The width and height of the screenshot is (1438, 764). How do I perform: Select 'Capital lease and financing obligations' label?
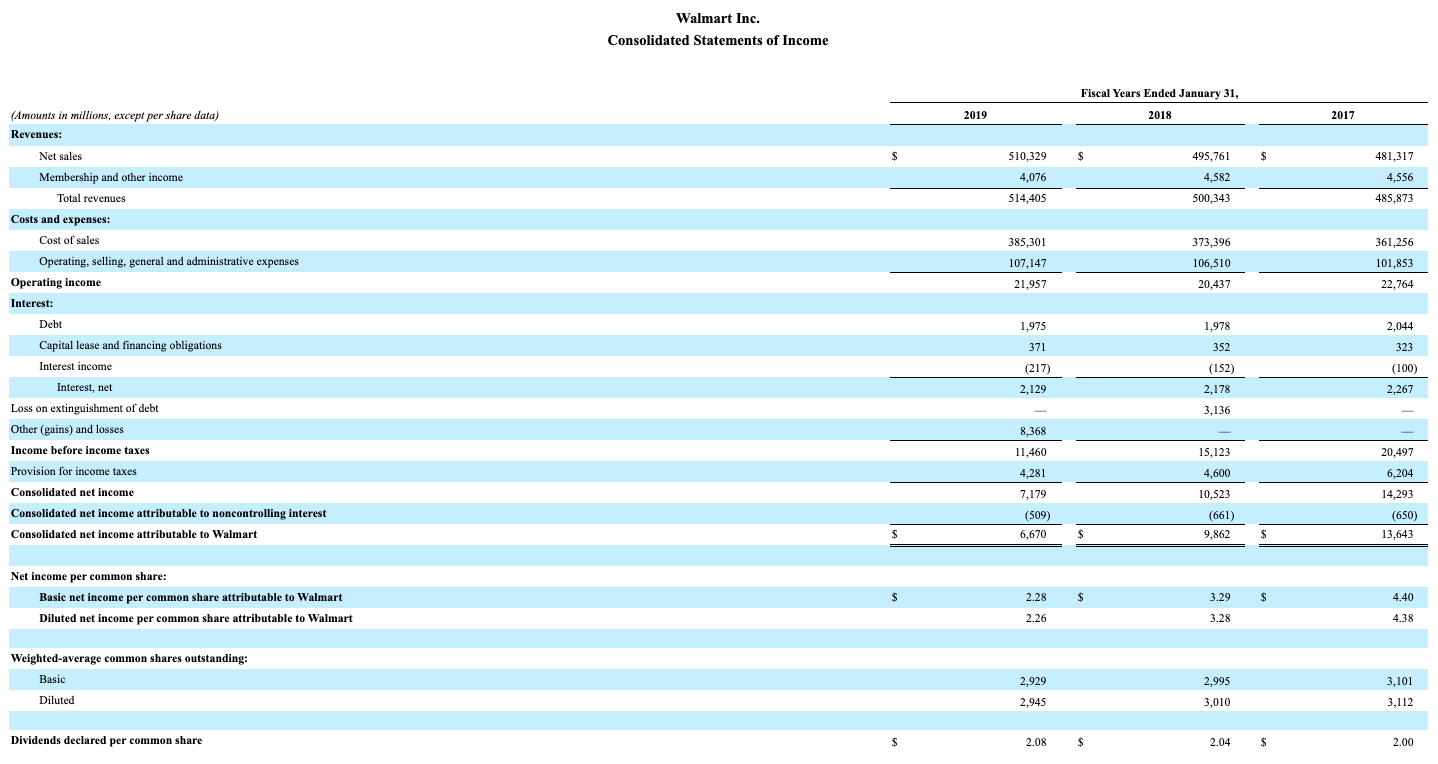click(130, 345)
